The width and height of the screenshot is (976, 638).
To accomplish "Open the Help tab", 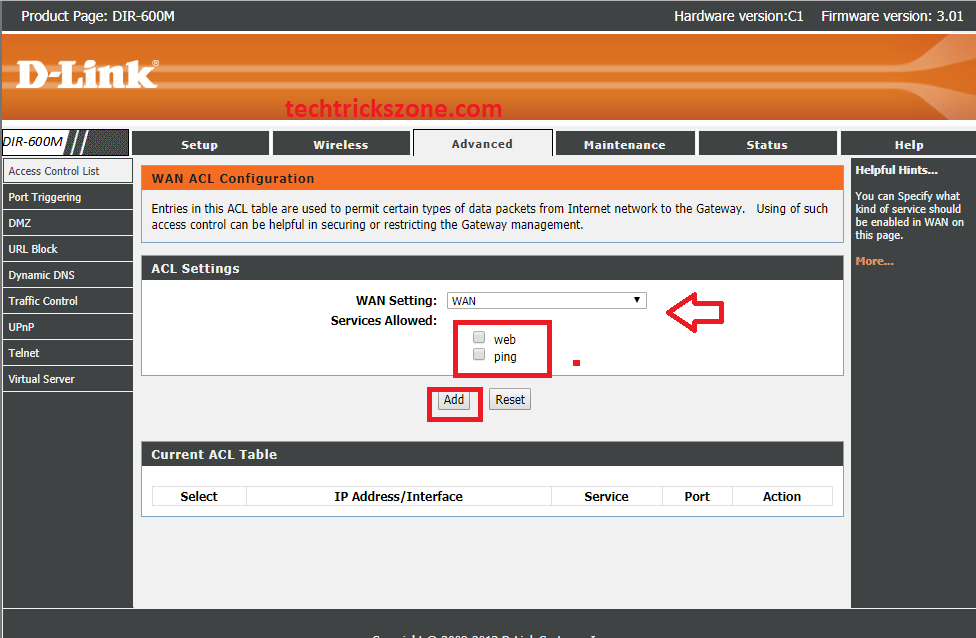I will click(x=908, y=145).
